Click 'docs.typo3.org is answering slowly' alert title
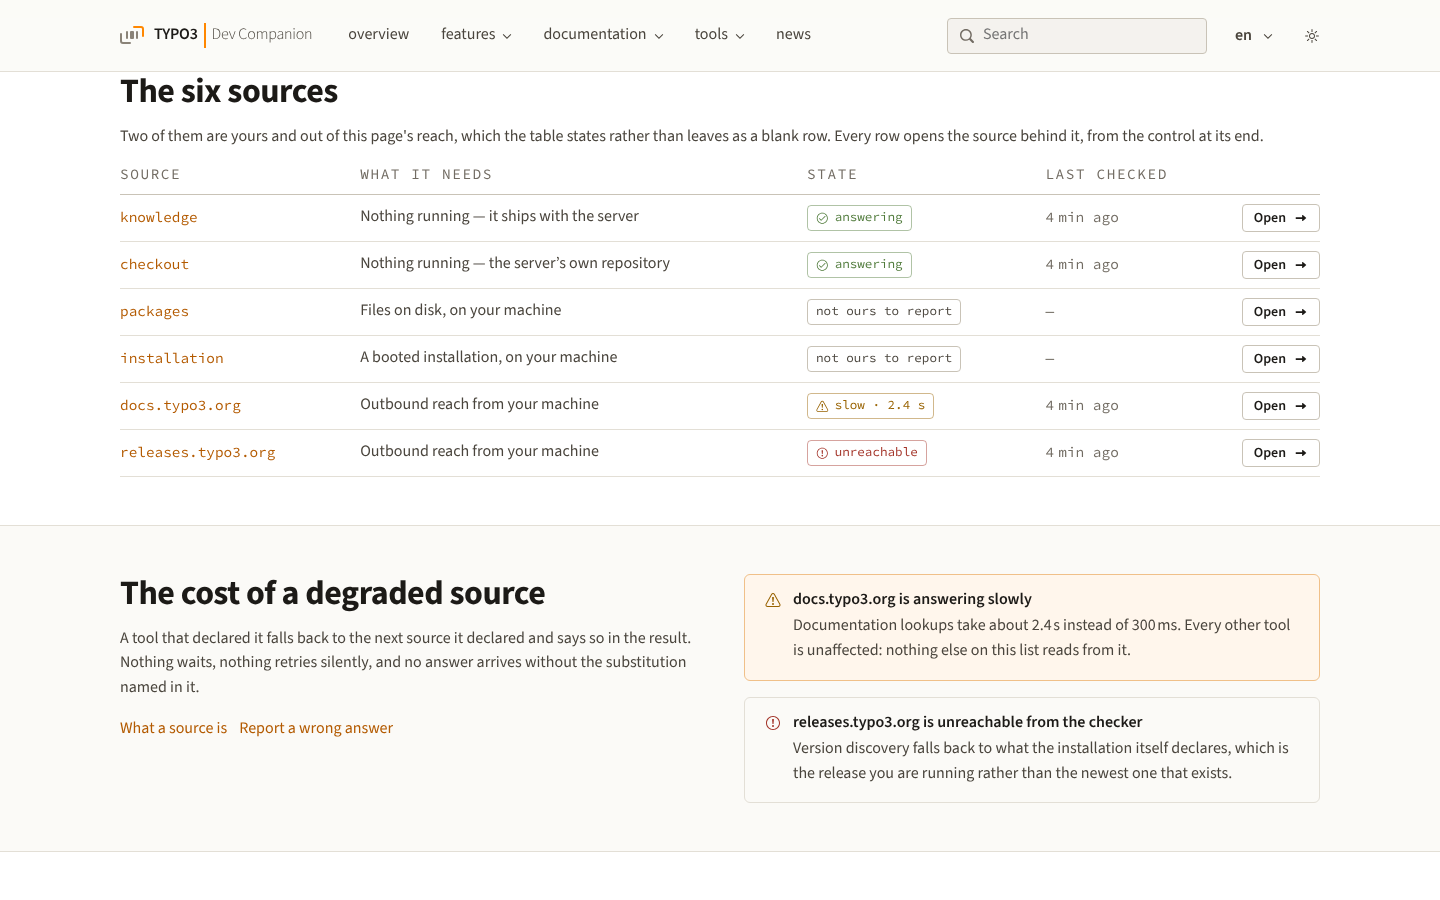 912,599
